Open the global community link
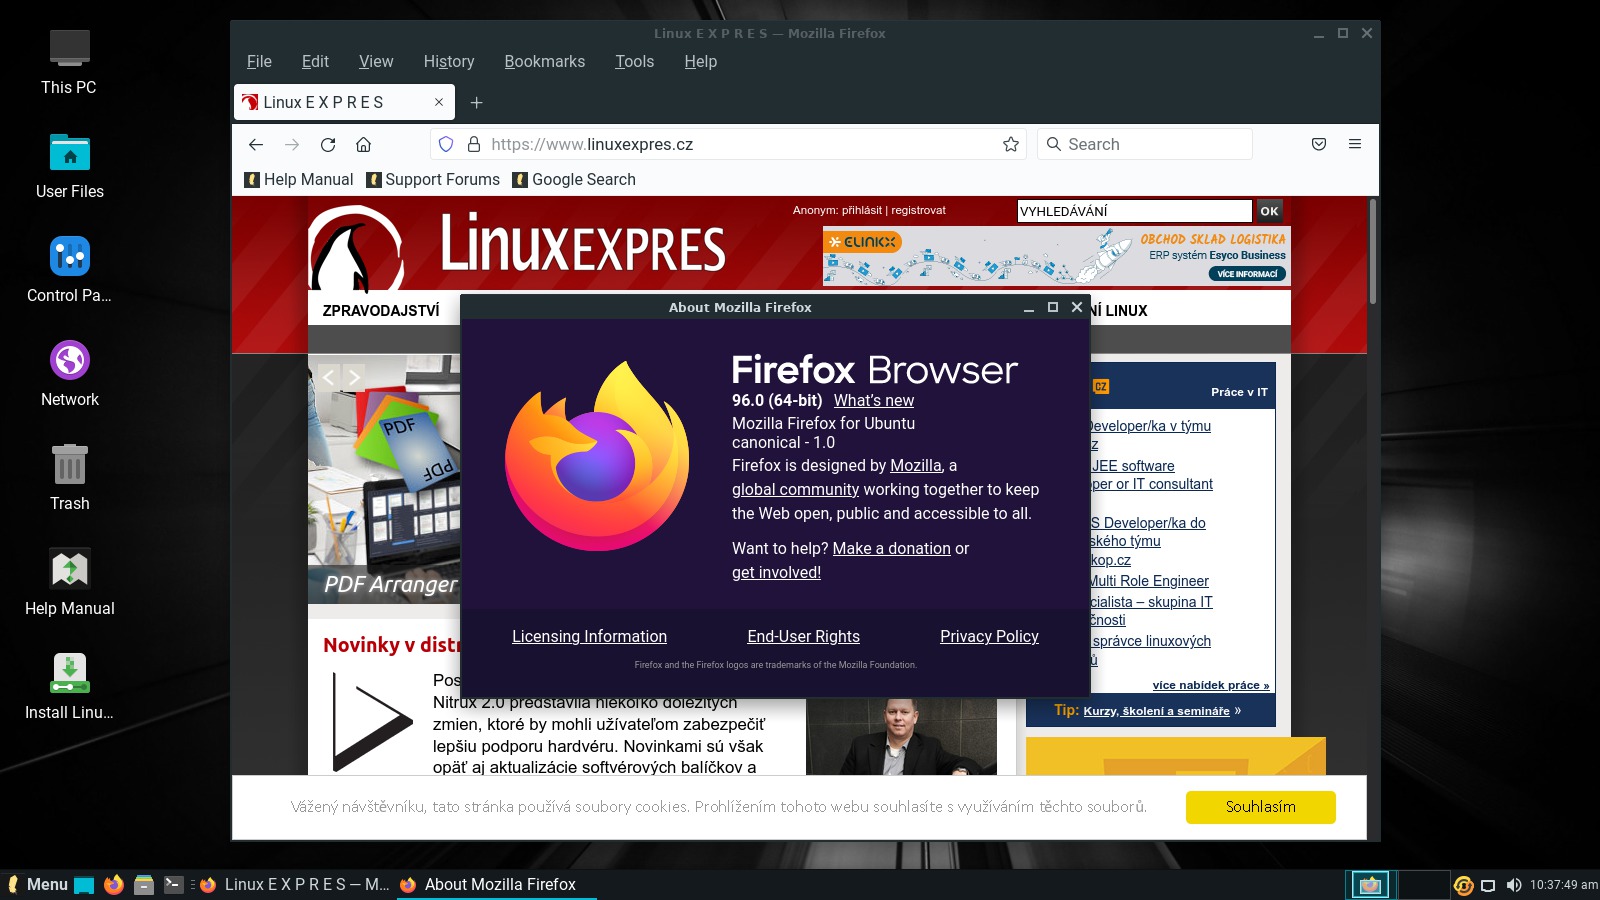 (795, 489)
